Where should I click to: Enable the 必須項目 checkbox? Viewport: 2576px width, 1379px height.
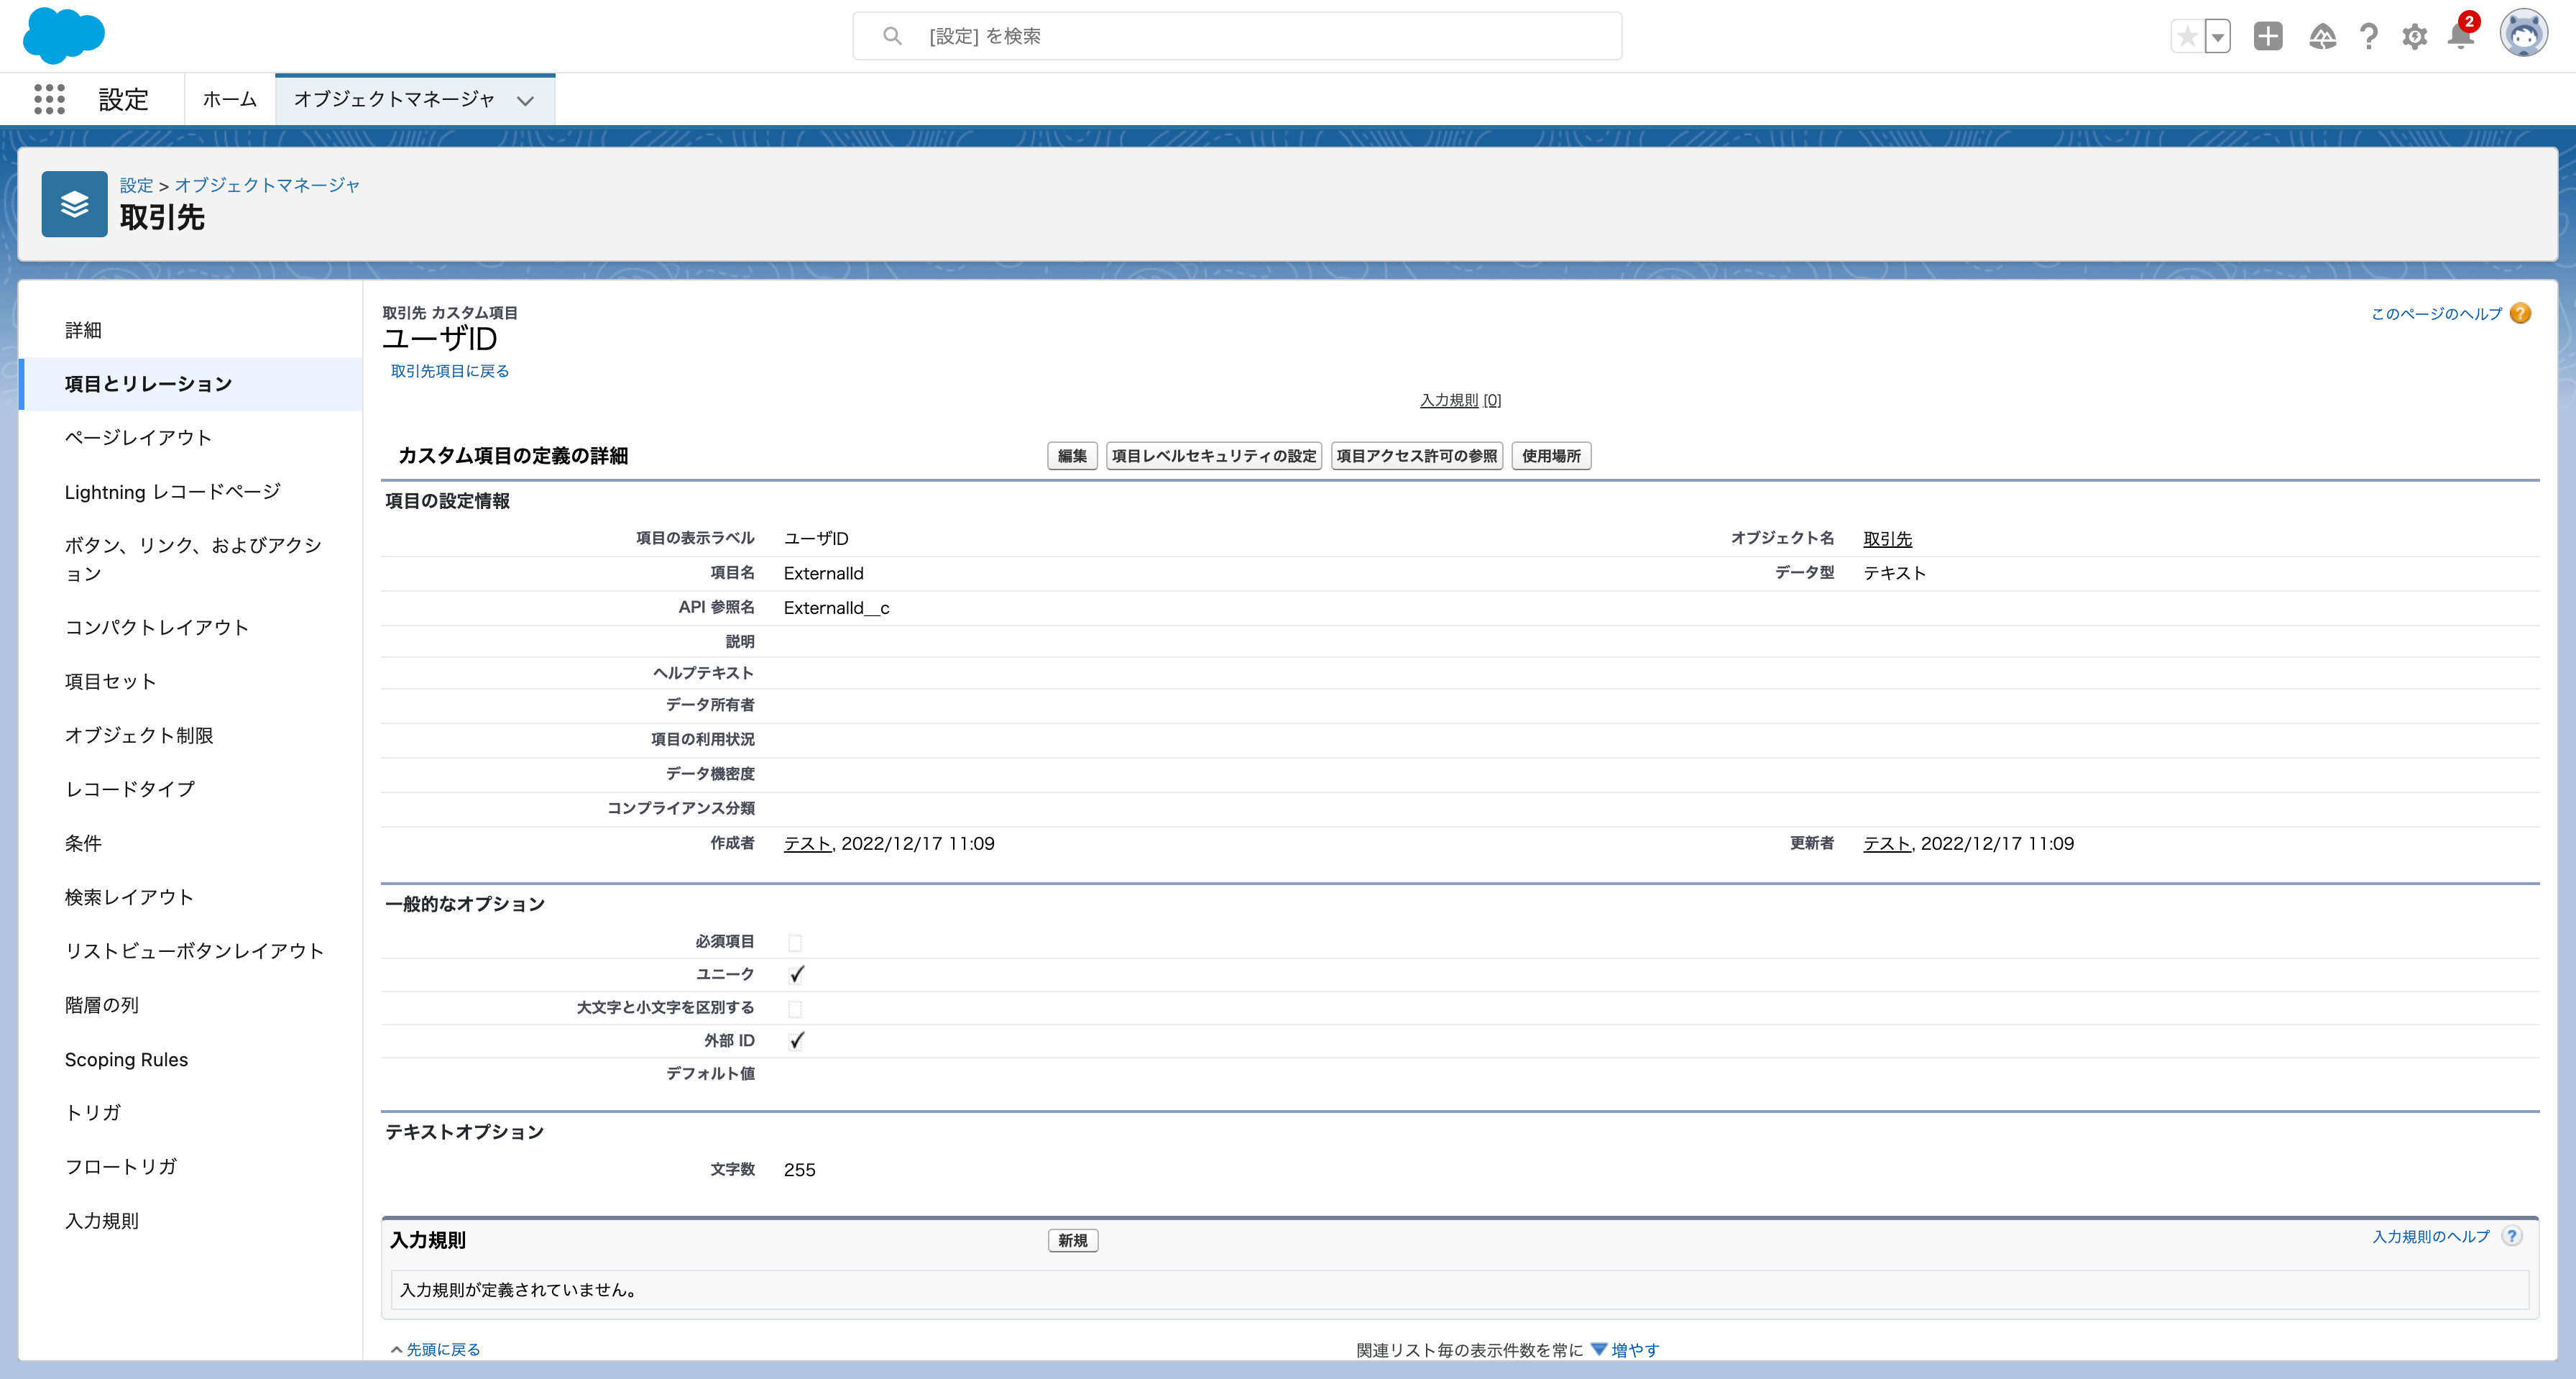(x=795, y=941)
